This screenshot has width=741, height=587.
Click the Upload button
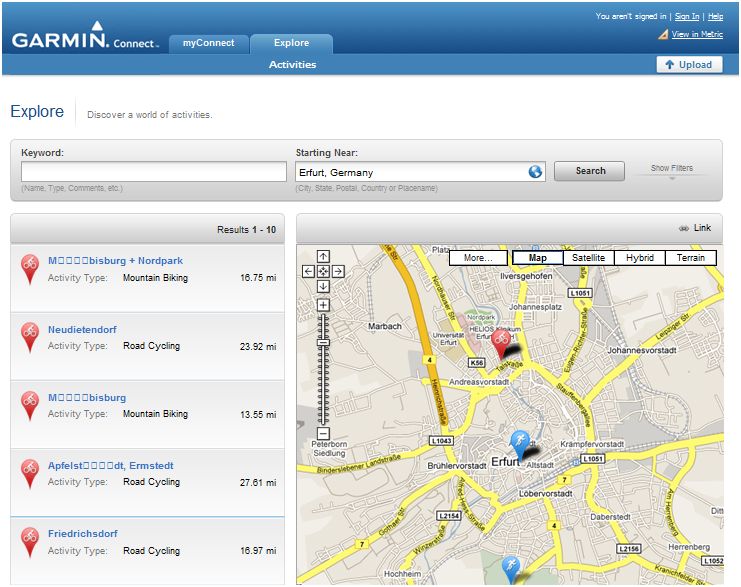(x=690, y=64)
